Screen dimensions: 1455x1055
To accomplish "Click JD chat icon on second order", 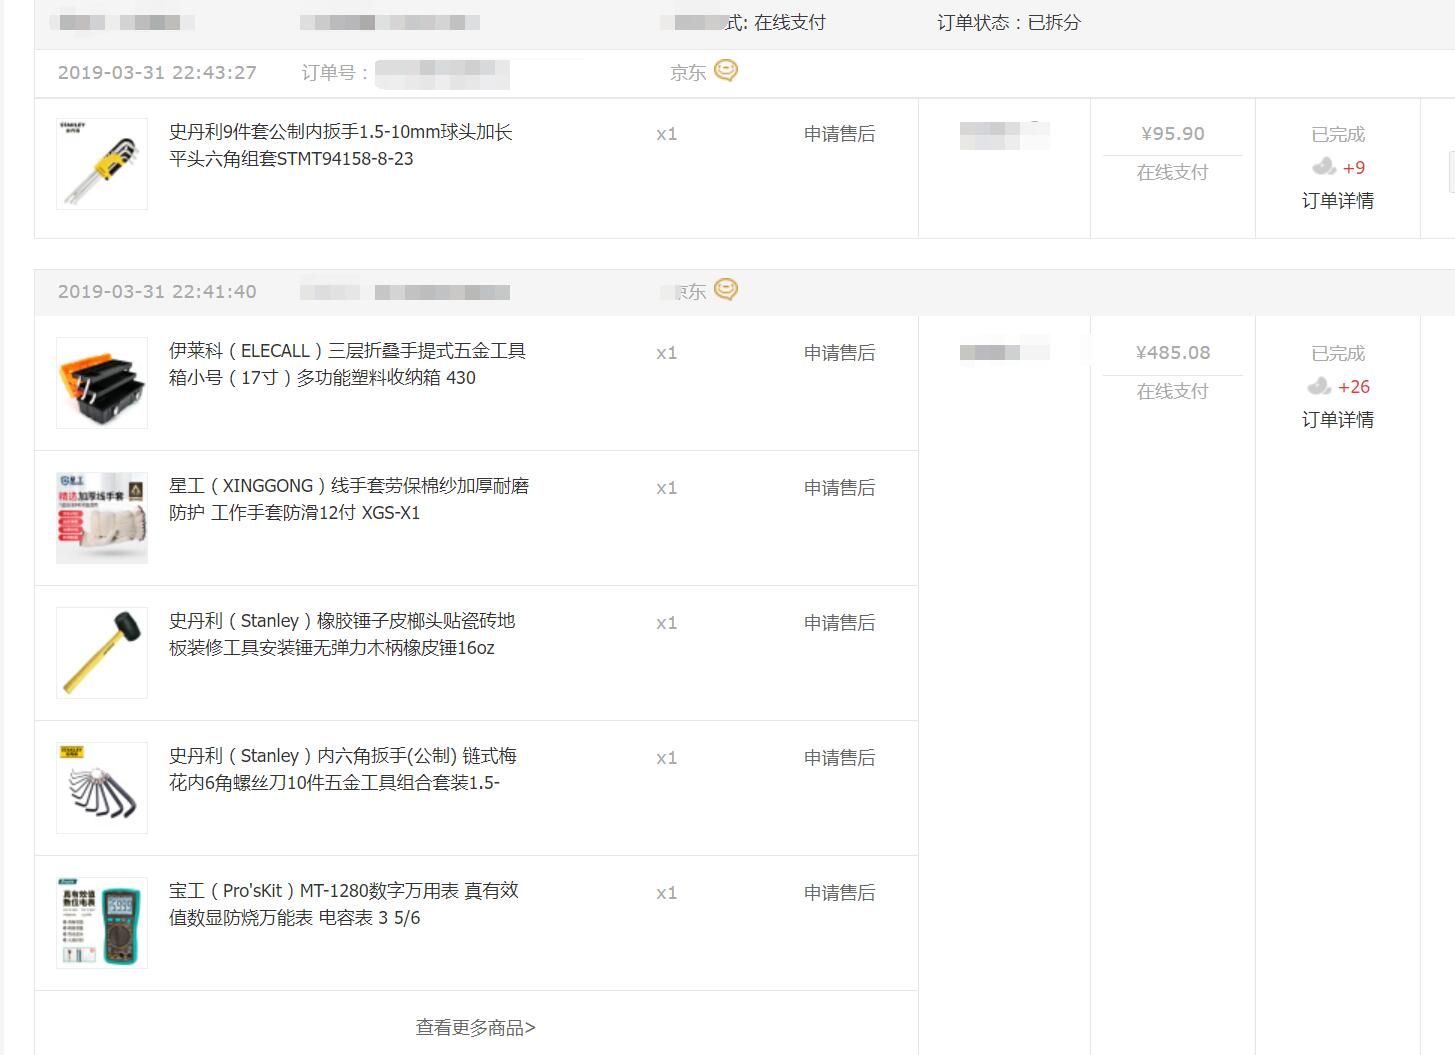I will coord(726,290).
